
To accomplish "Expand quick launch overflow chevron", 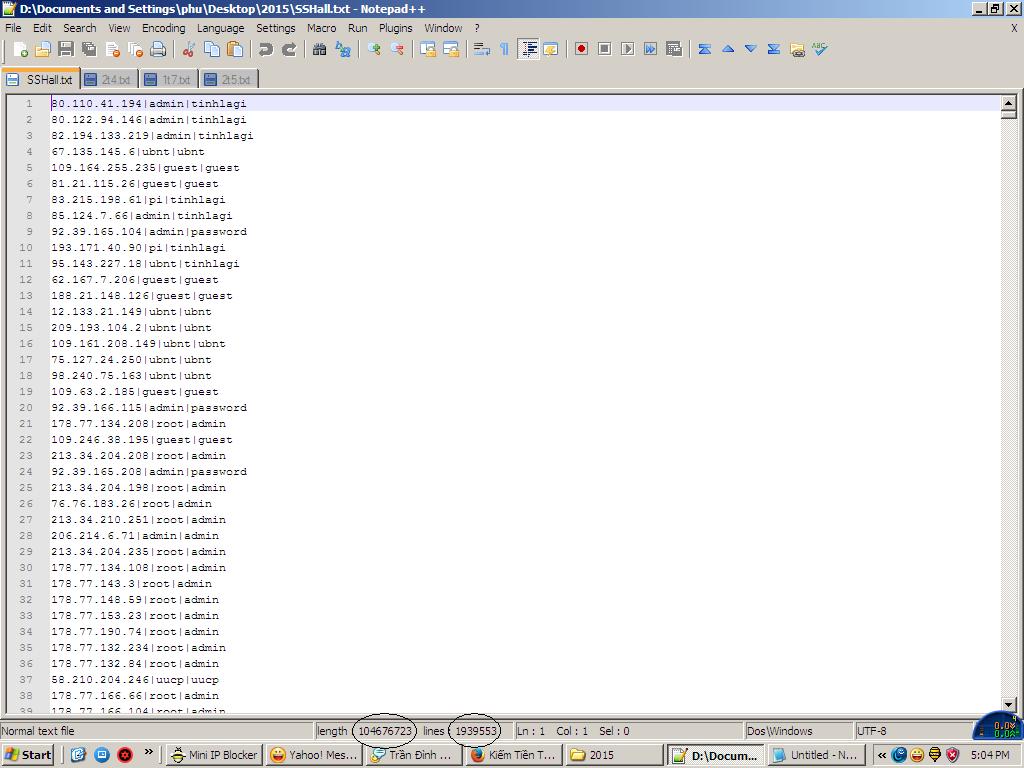I will 148,752.
